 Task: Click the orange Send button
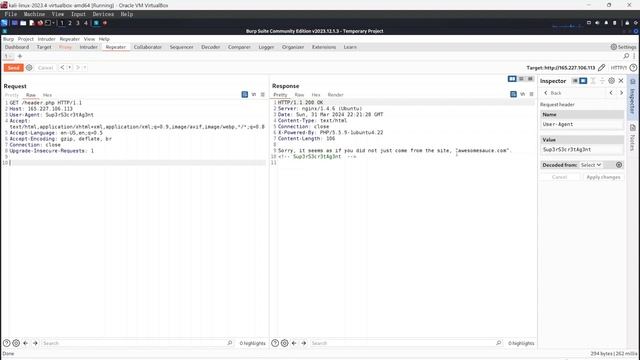13,68
